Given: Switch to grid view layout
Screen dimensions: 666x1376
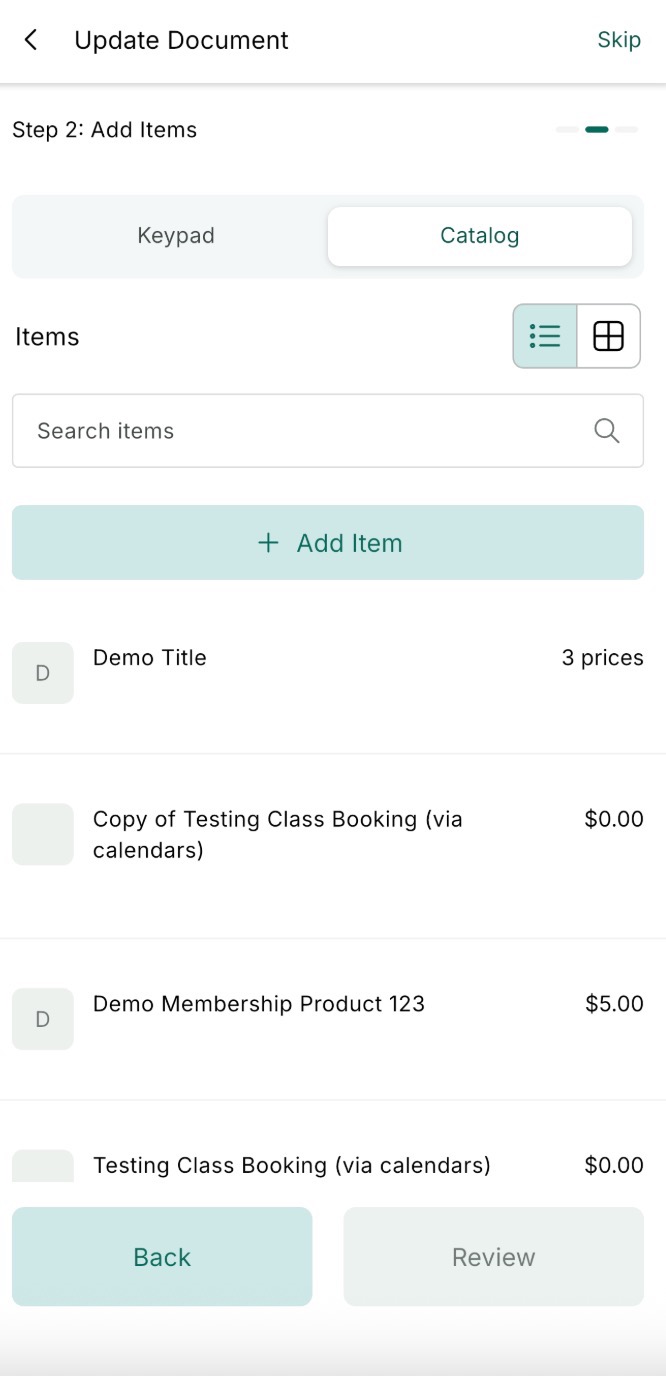Looking at the screenshot, I should tap(608, 336).
